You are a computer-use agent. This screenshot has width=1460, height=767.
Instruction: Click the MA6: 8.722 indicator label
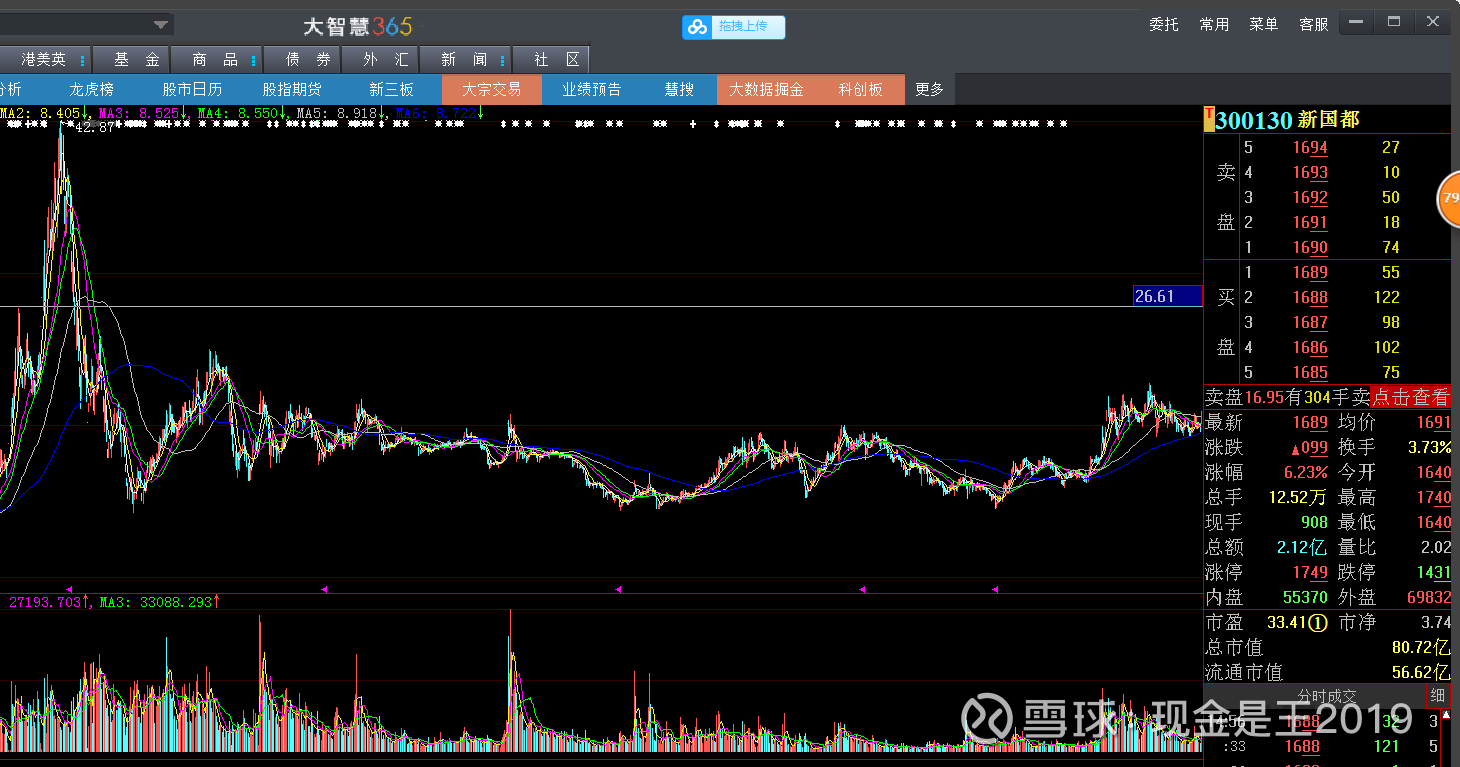pos(440,114)
